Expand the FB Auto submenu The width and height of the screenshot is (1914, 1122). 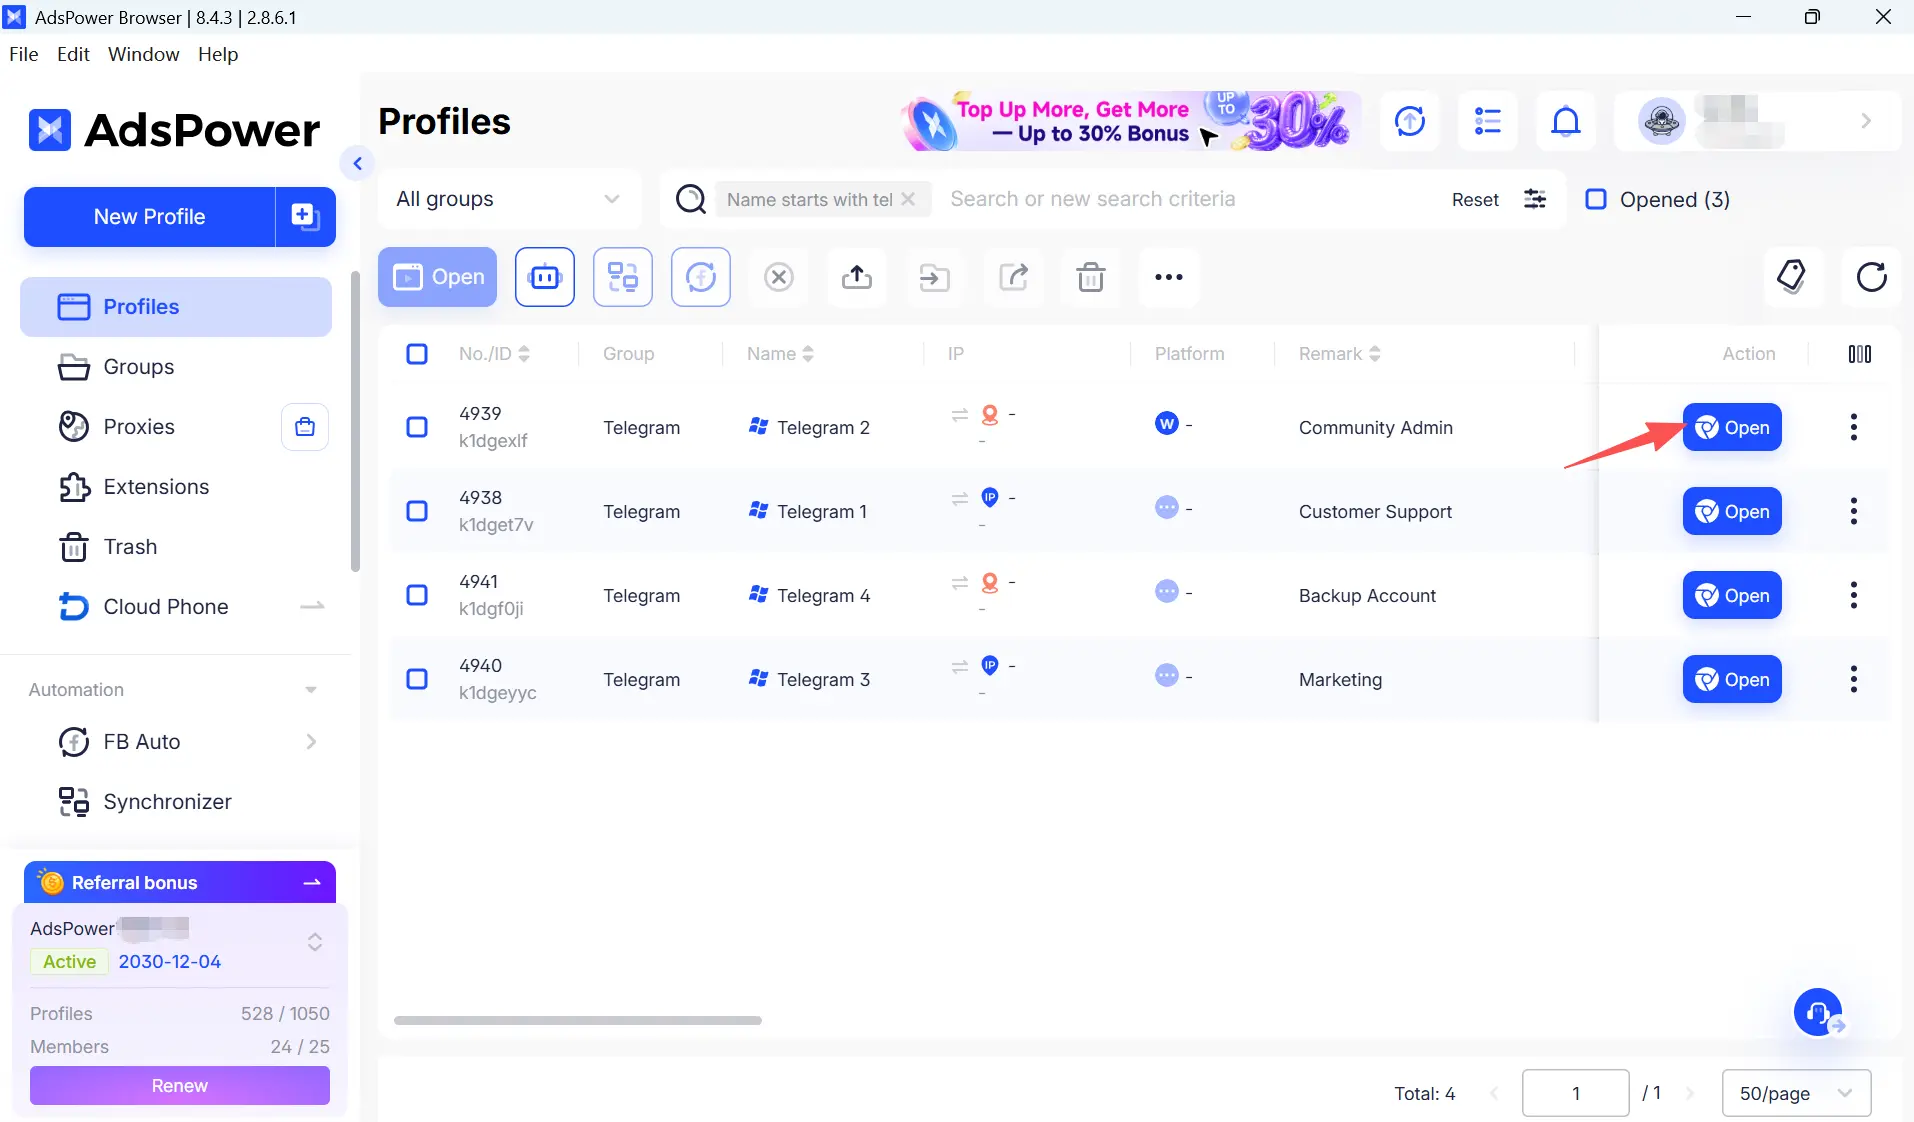coord(311,742)
